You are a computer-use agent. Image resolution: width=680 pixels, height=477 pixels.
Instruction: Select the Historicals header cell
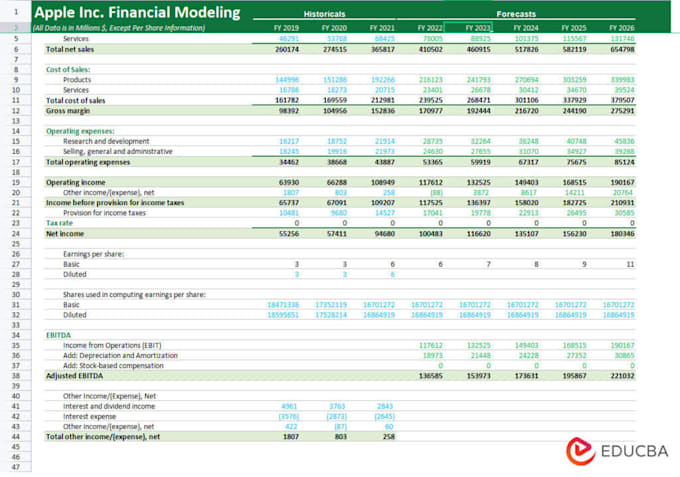(x=324, y=14)
